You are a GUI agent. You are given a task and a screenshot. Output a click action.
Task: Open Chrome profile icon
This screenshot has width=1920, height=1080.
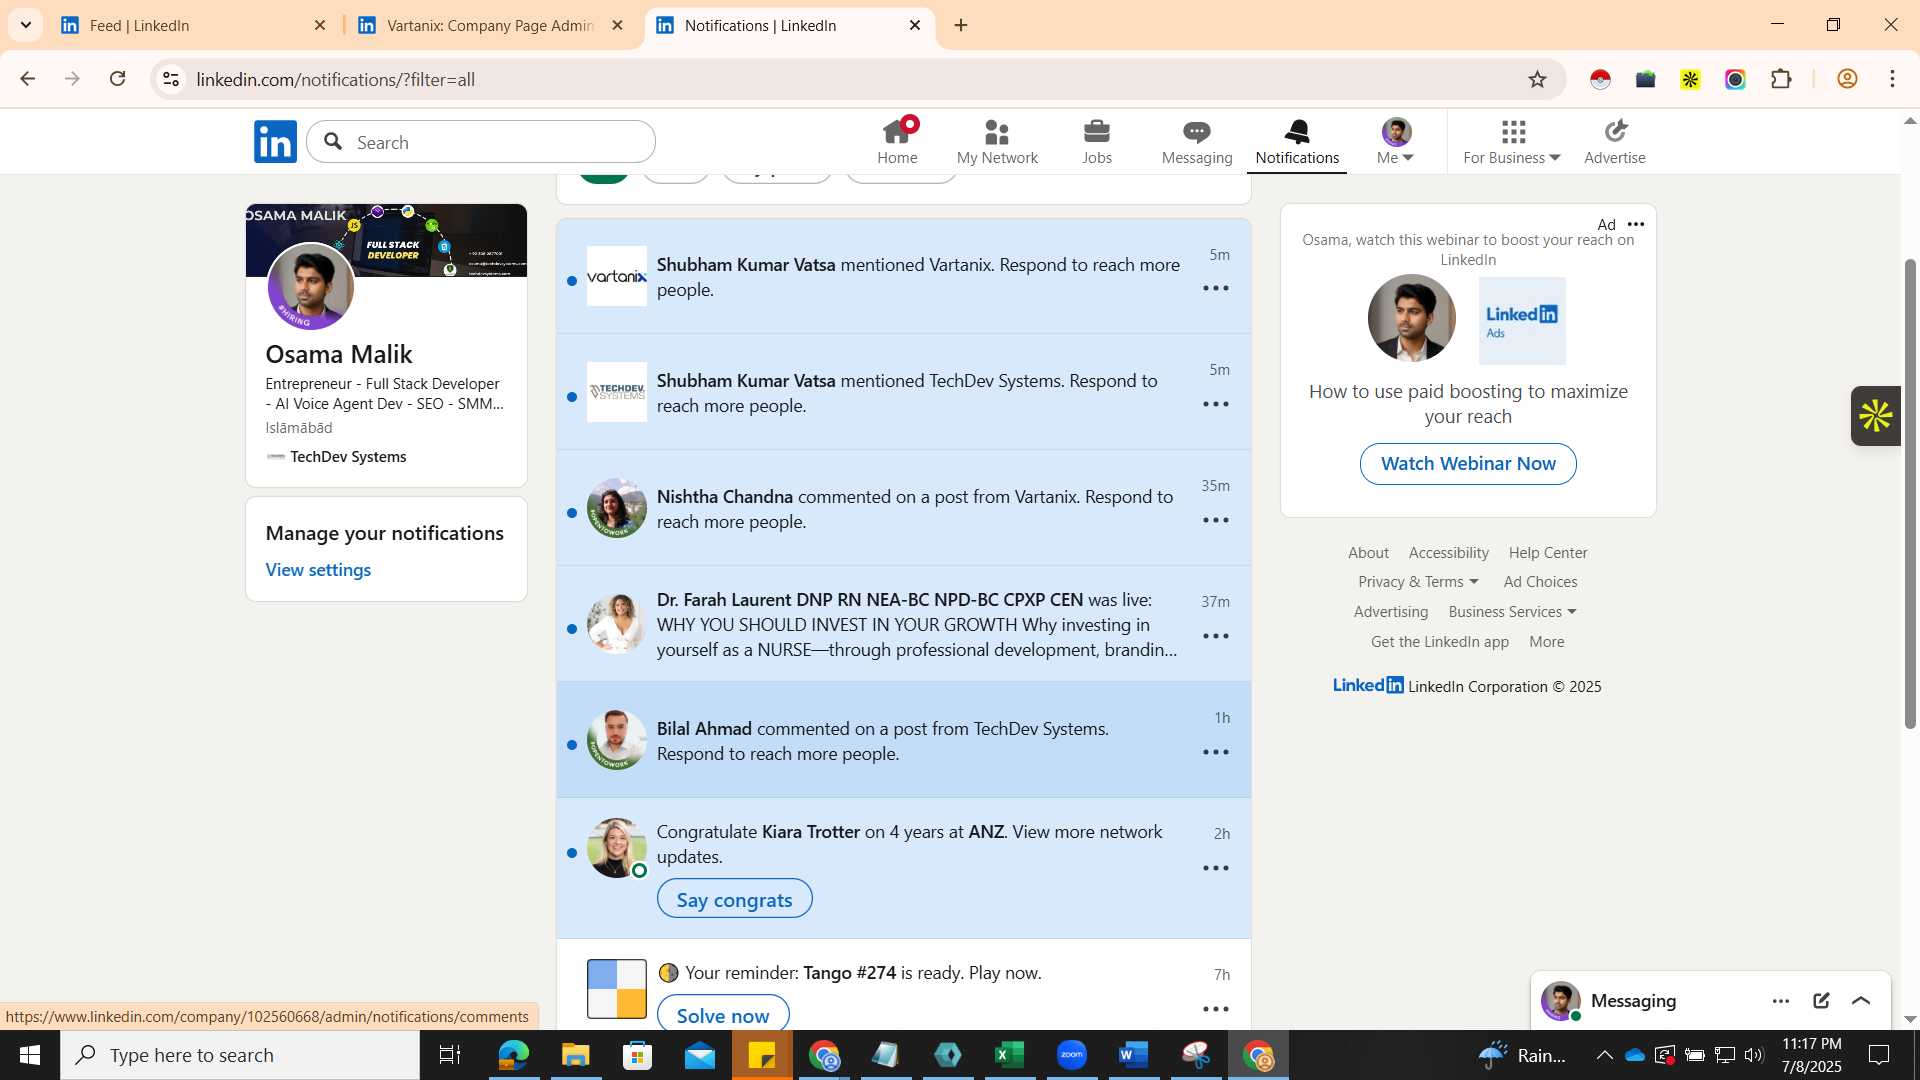coord(1847,79)
